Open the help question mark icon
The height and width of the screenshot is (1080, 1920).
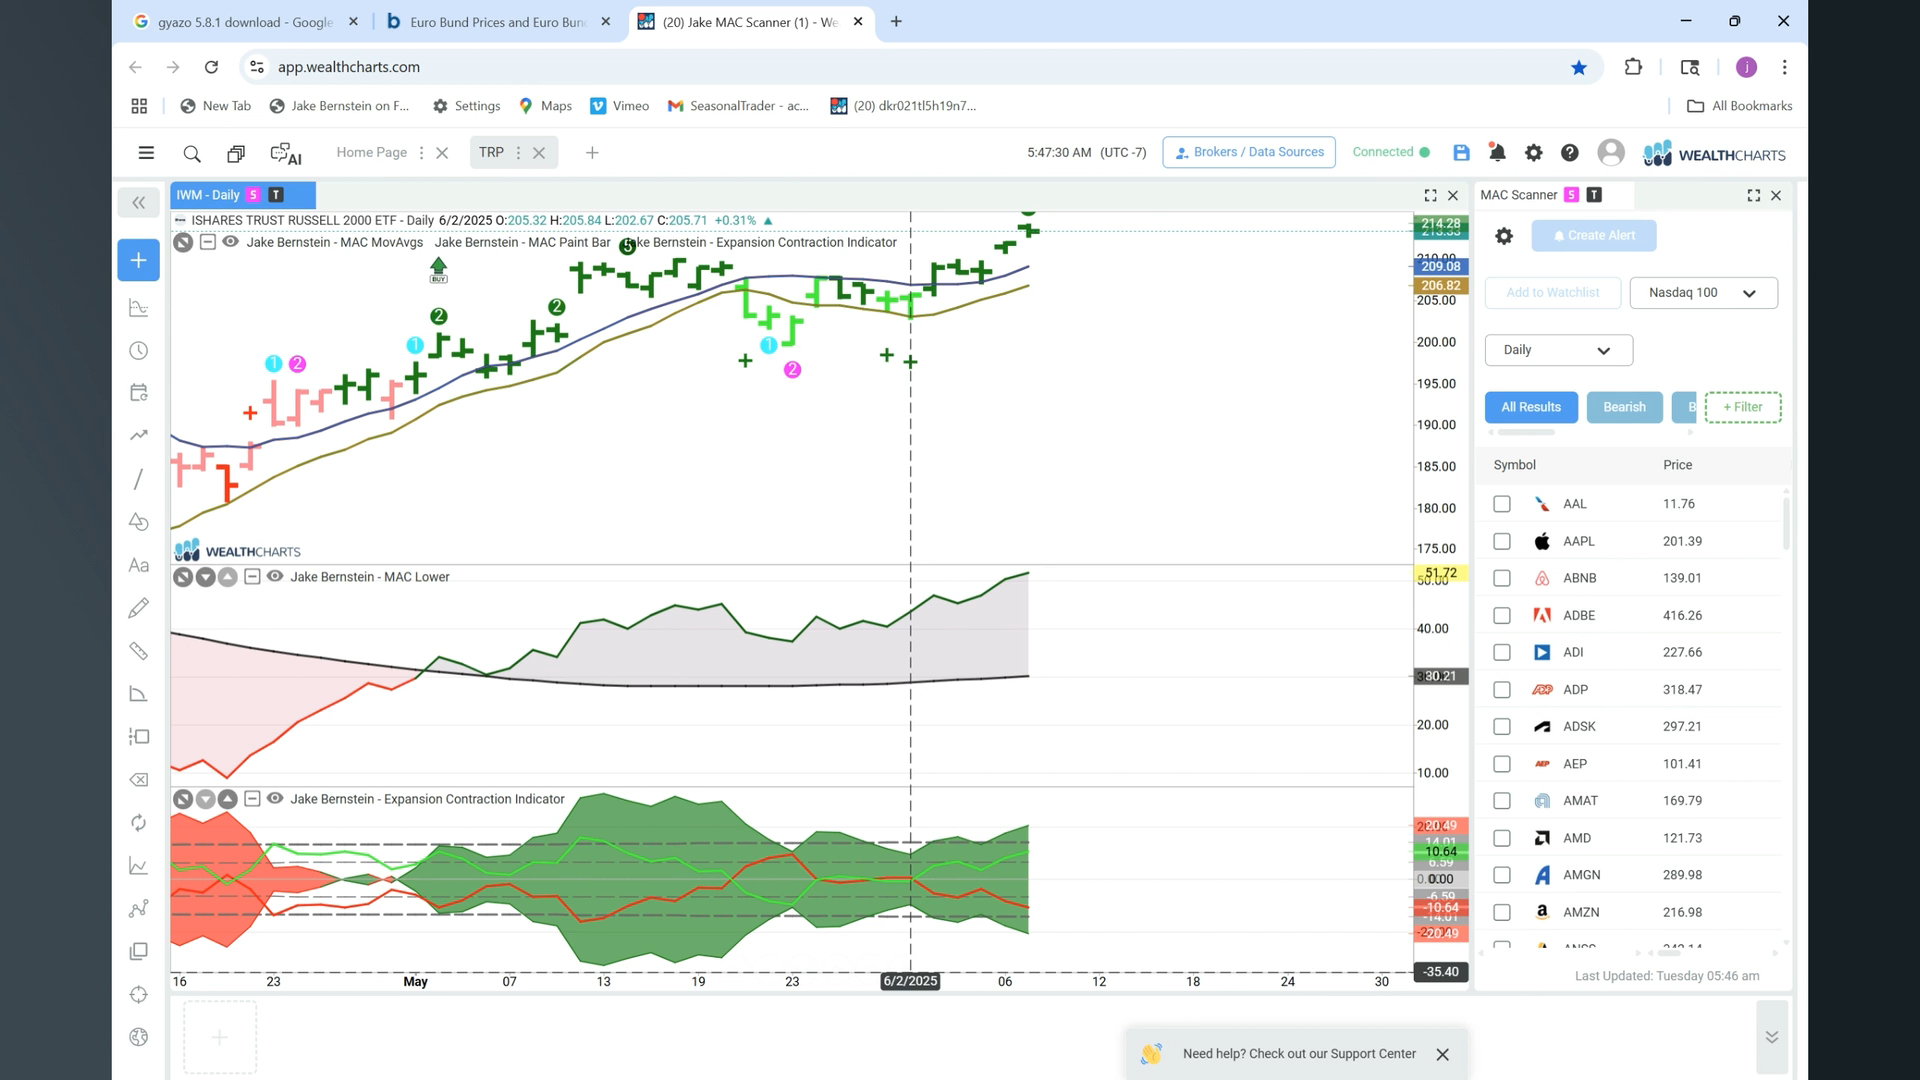coord(1570,153)
